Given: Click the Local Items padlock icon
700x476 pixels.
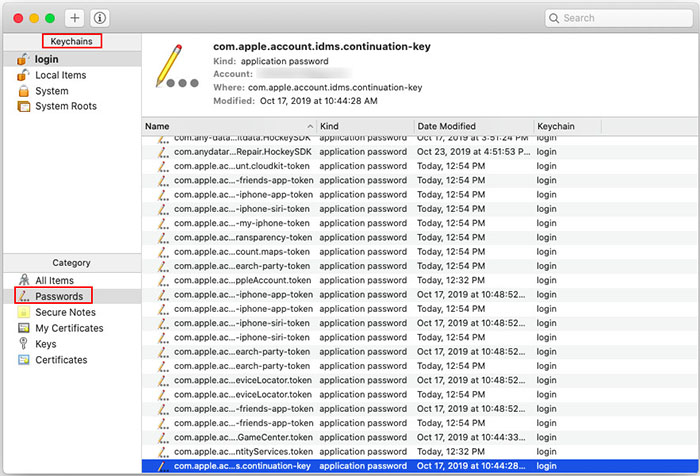Looking at the screenshot, I should coord(23,75).
